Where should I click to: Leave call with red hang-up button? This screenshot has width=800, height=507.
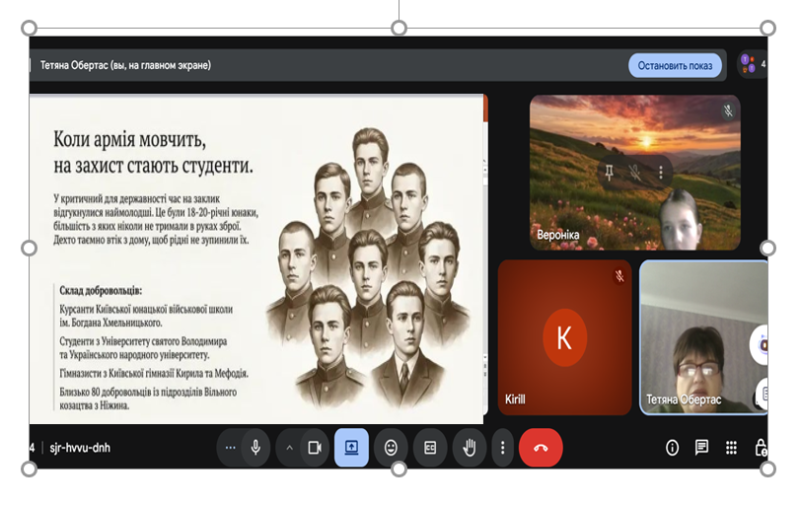(541, 448)
